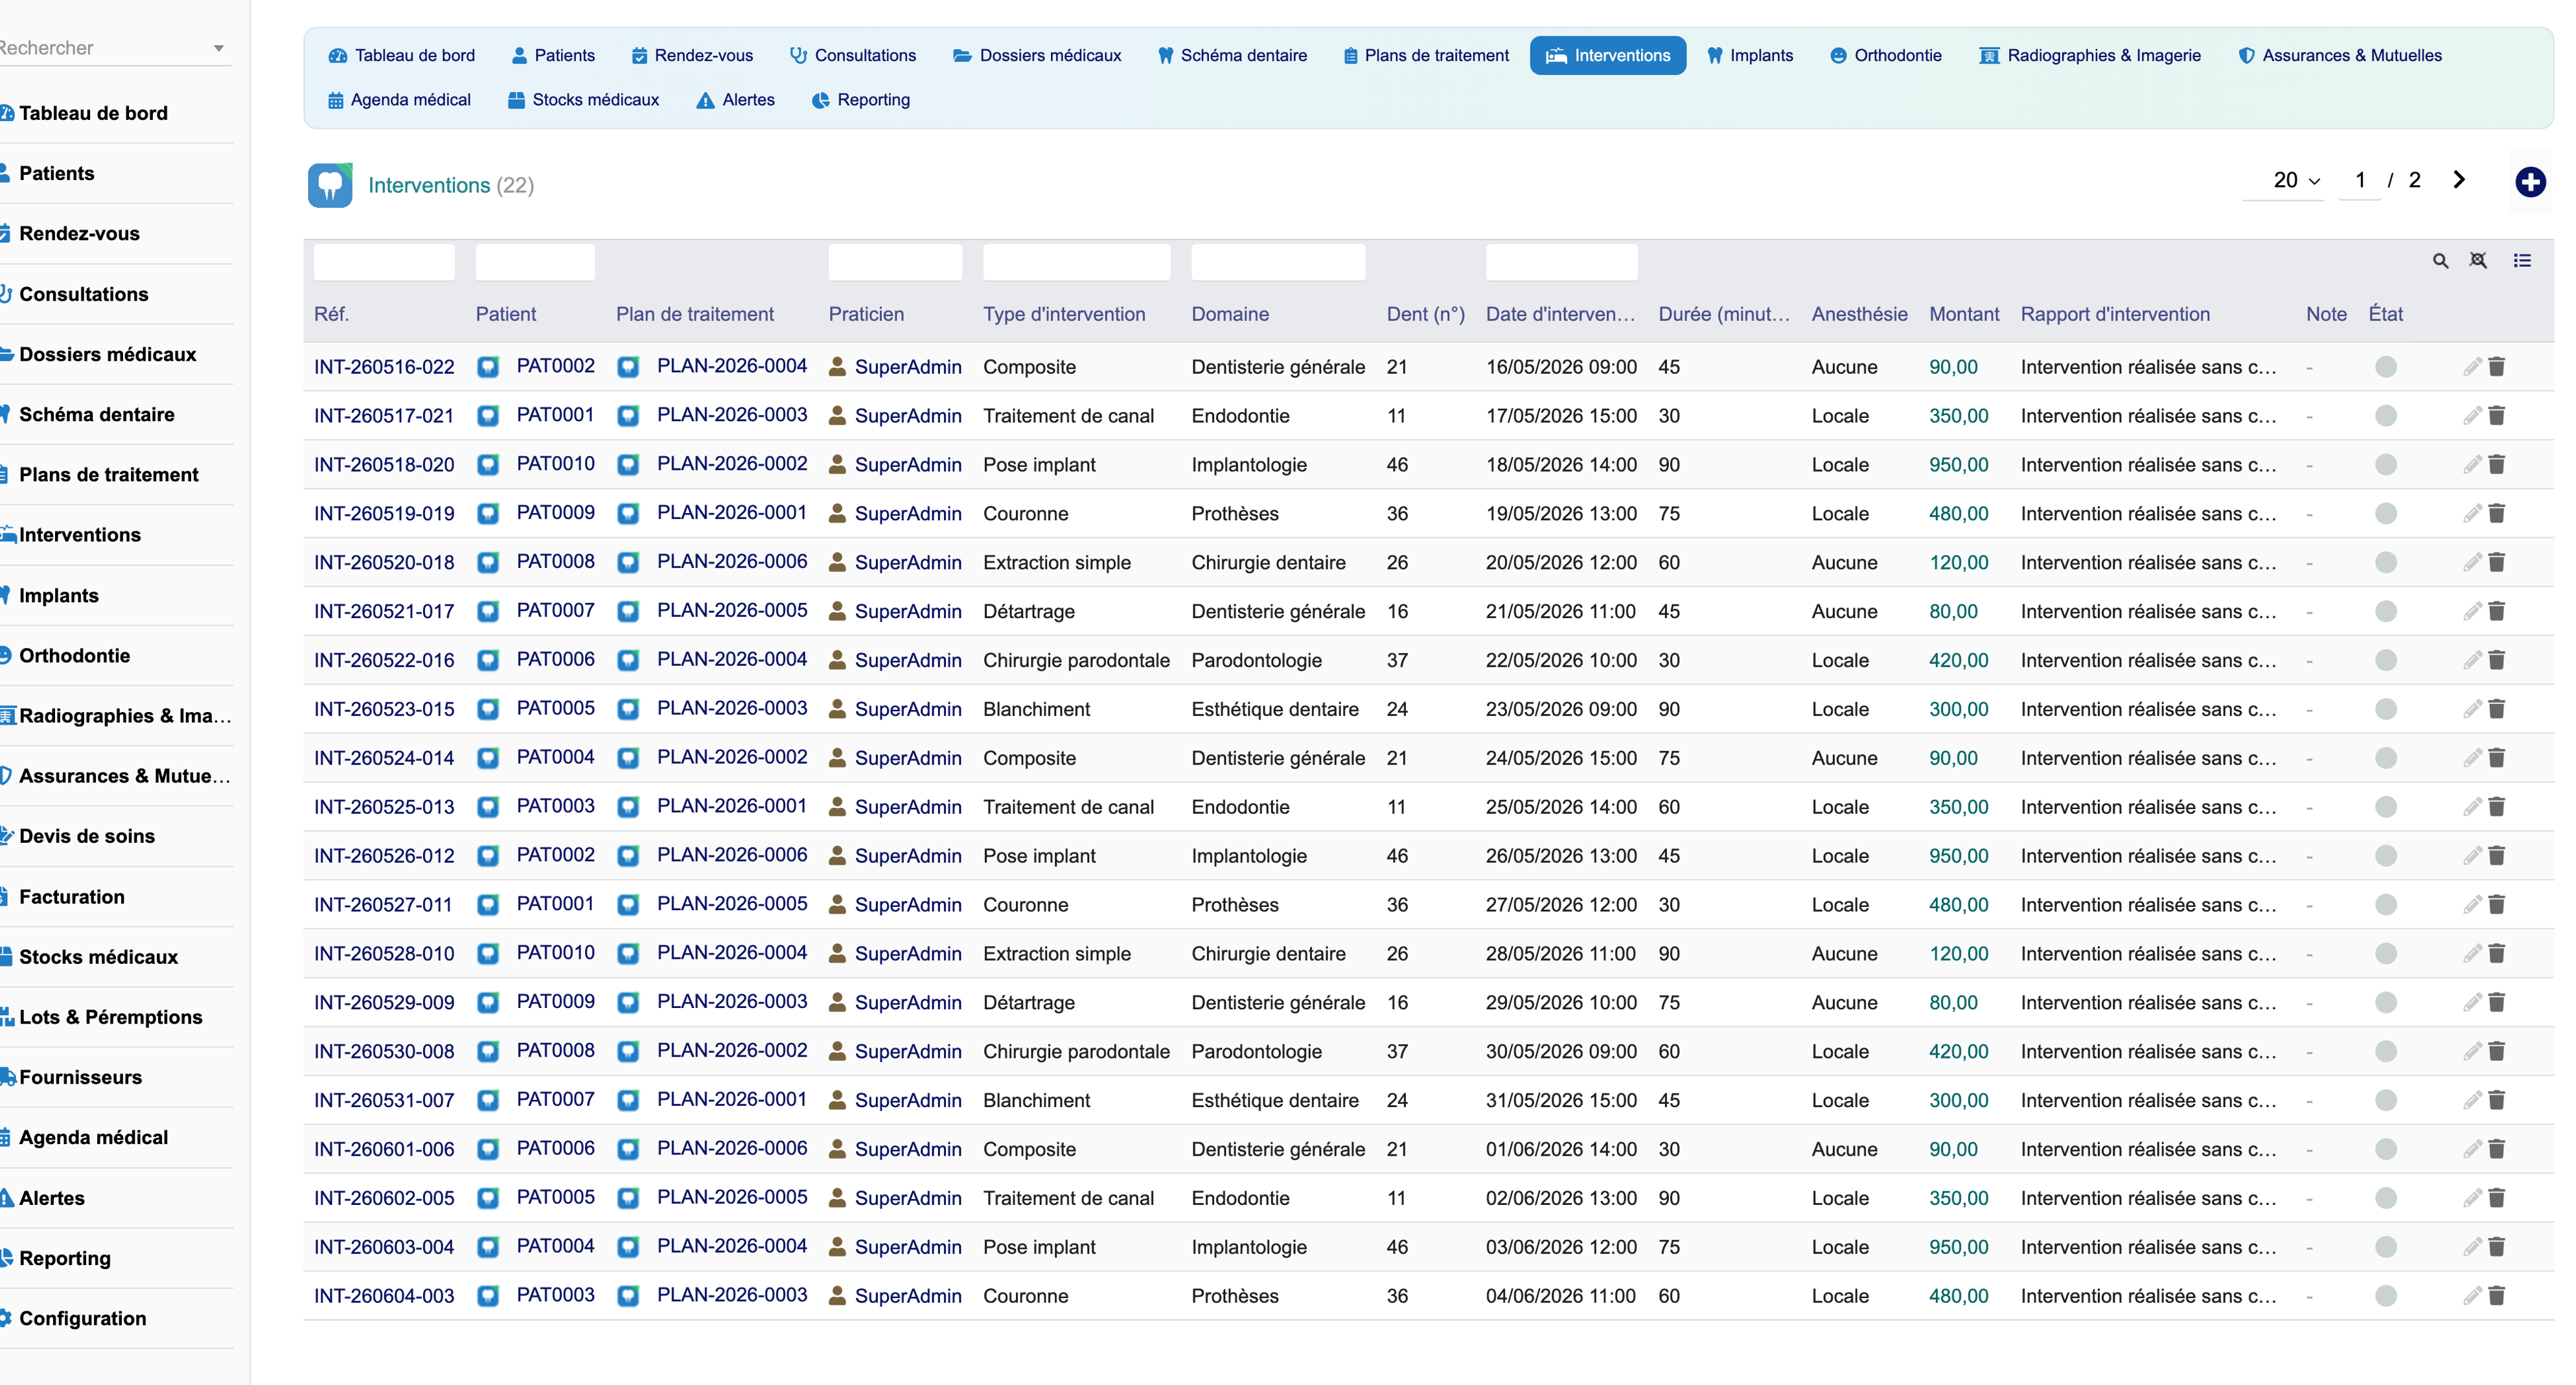Clear filters with the crossed-out magnifier icon

tap(2478, 261)
